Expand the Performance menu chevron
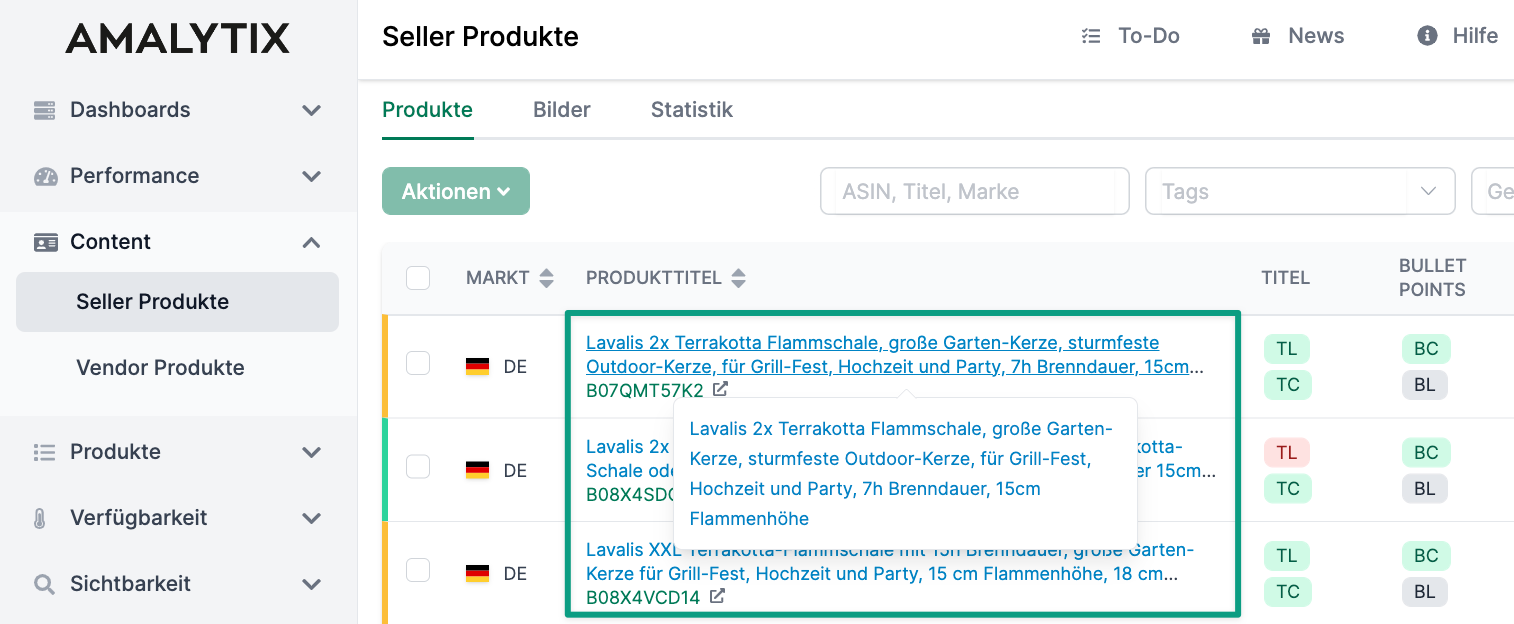Image resolution: width=1514 pixels, height=624 pixels. pos(312,176)
